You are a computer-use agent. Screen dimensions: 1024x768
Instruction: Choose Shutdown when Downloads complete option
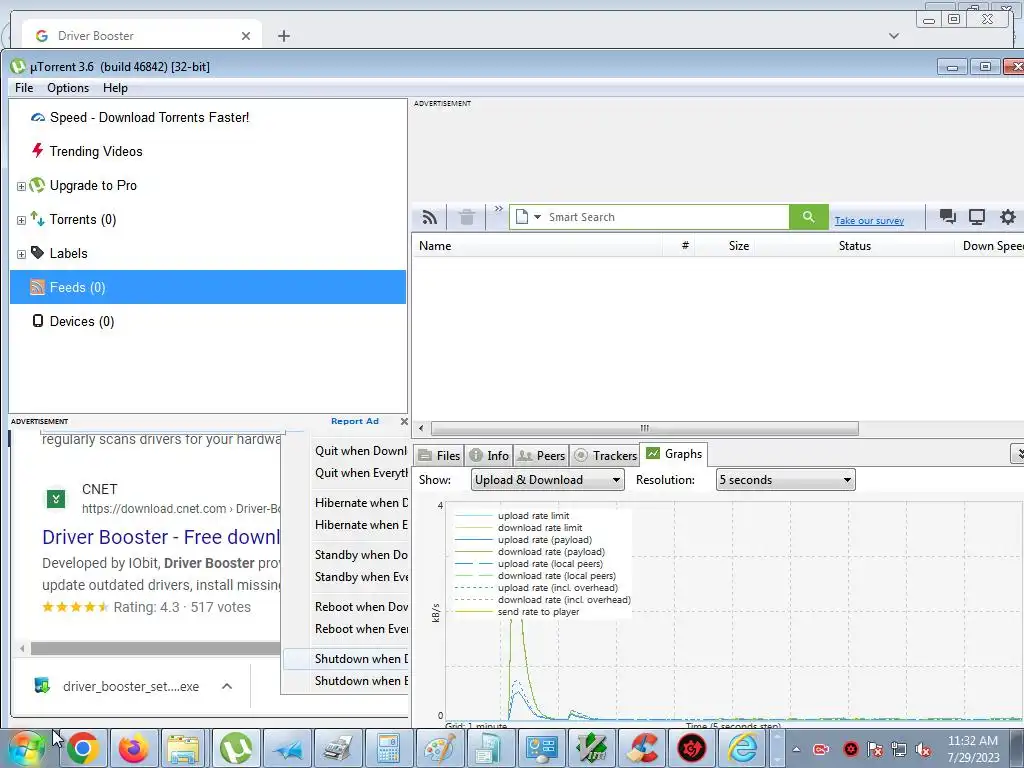pos(346,659)
